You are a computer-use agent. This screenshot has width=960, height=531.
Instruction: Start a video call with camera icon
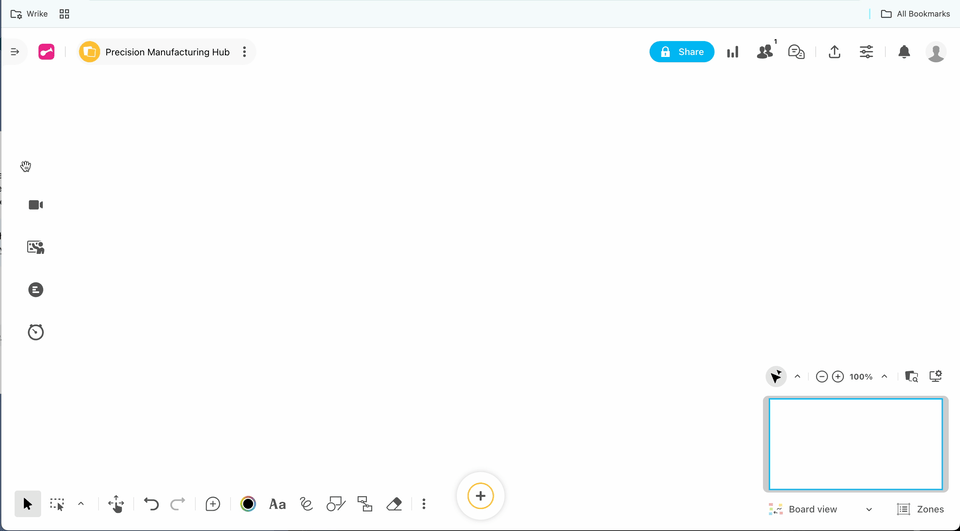coord(36,205)
